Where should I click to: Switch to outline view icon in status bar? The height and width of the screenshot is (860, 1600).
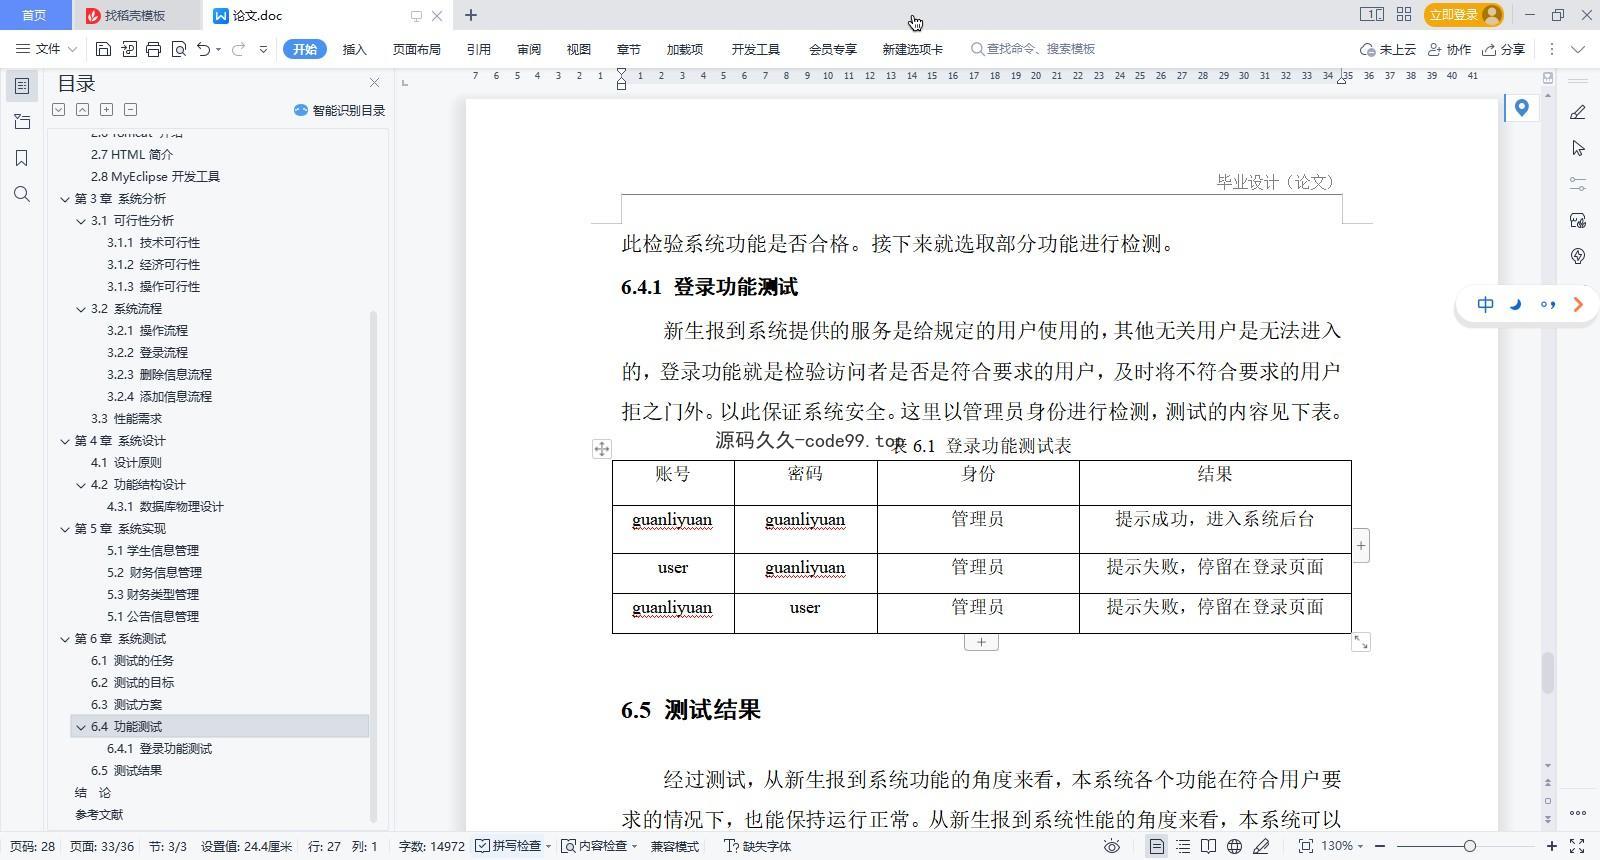pyautogui.click(x=1183, y=846)
